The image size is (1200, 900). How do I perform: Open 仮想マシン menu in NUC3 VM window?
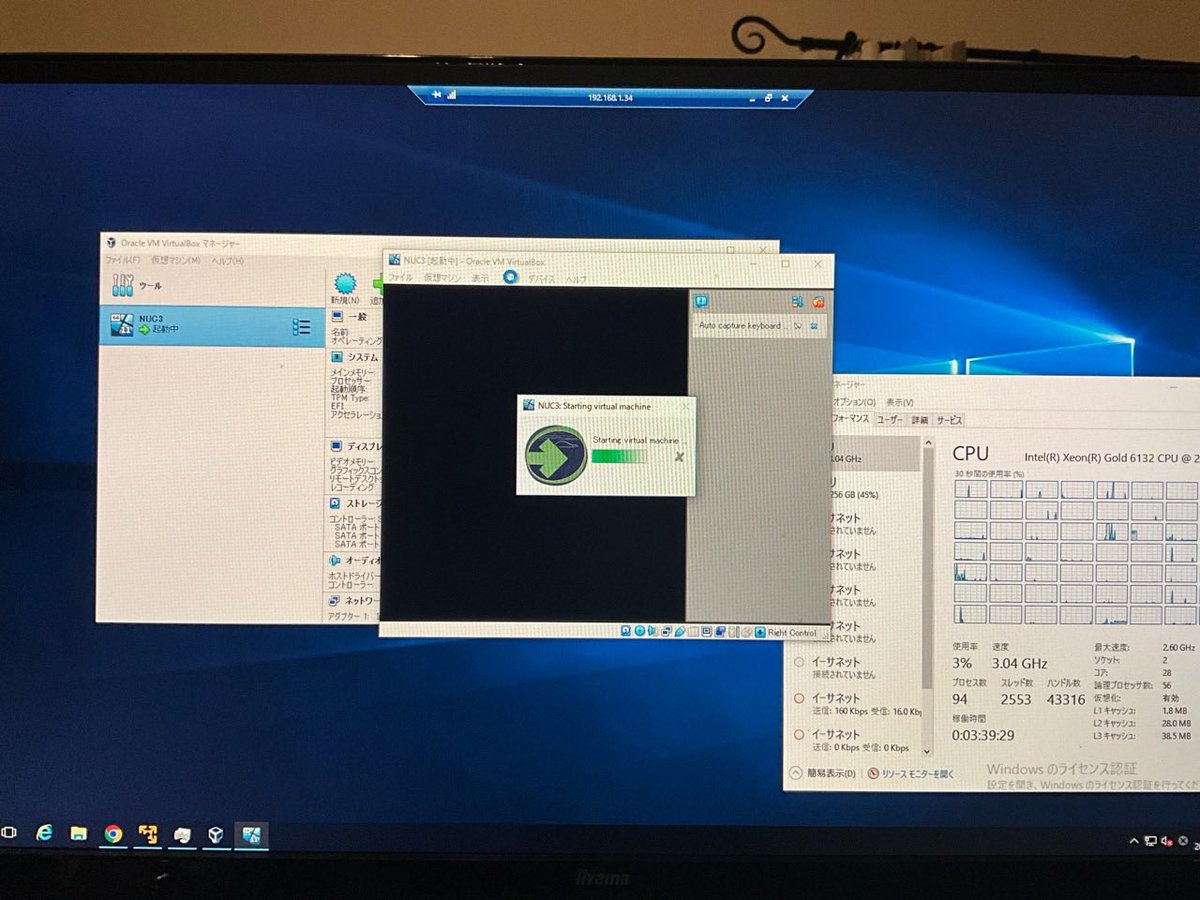[x=442, y=277]
